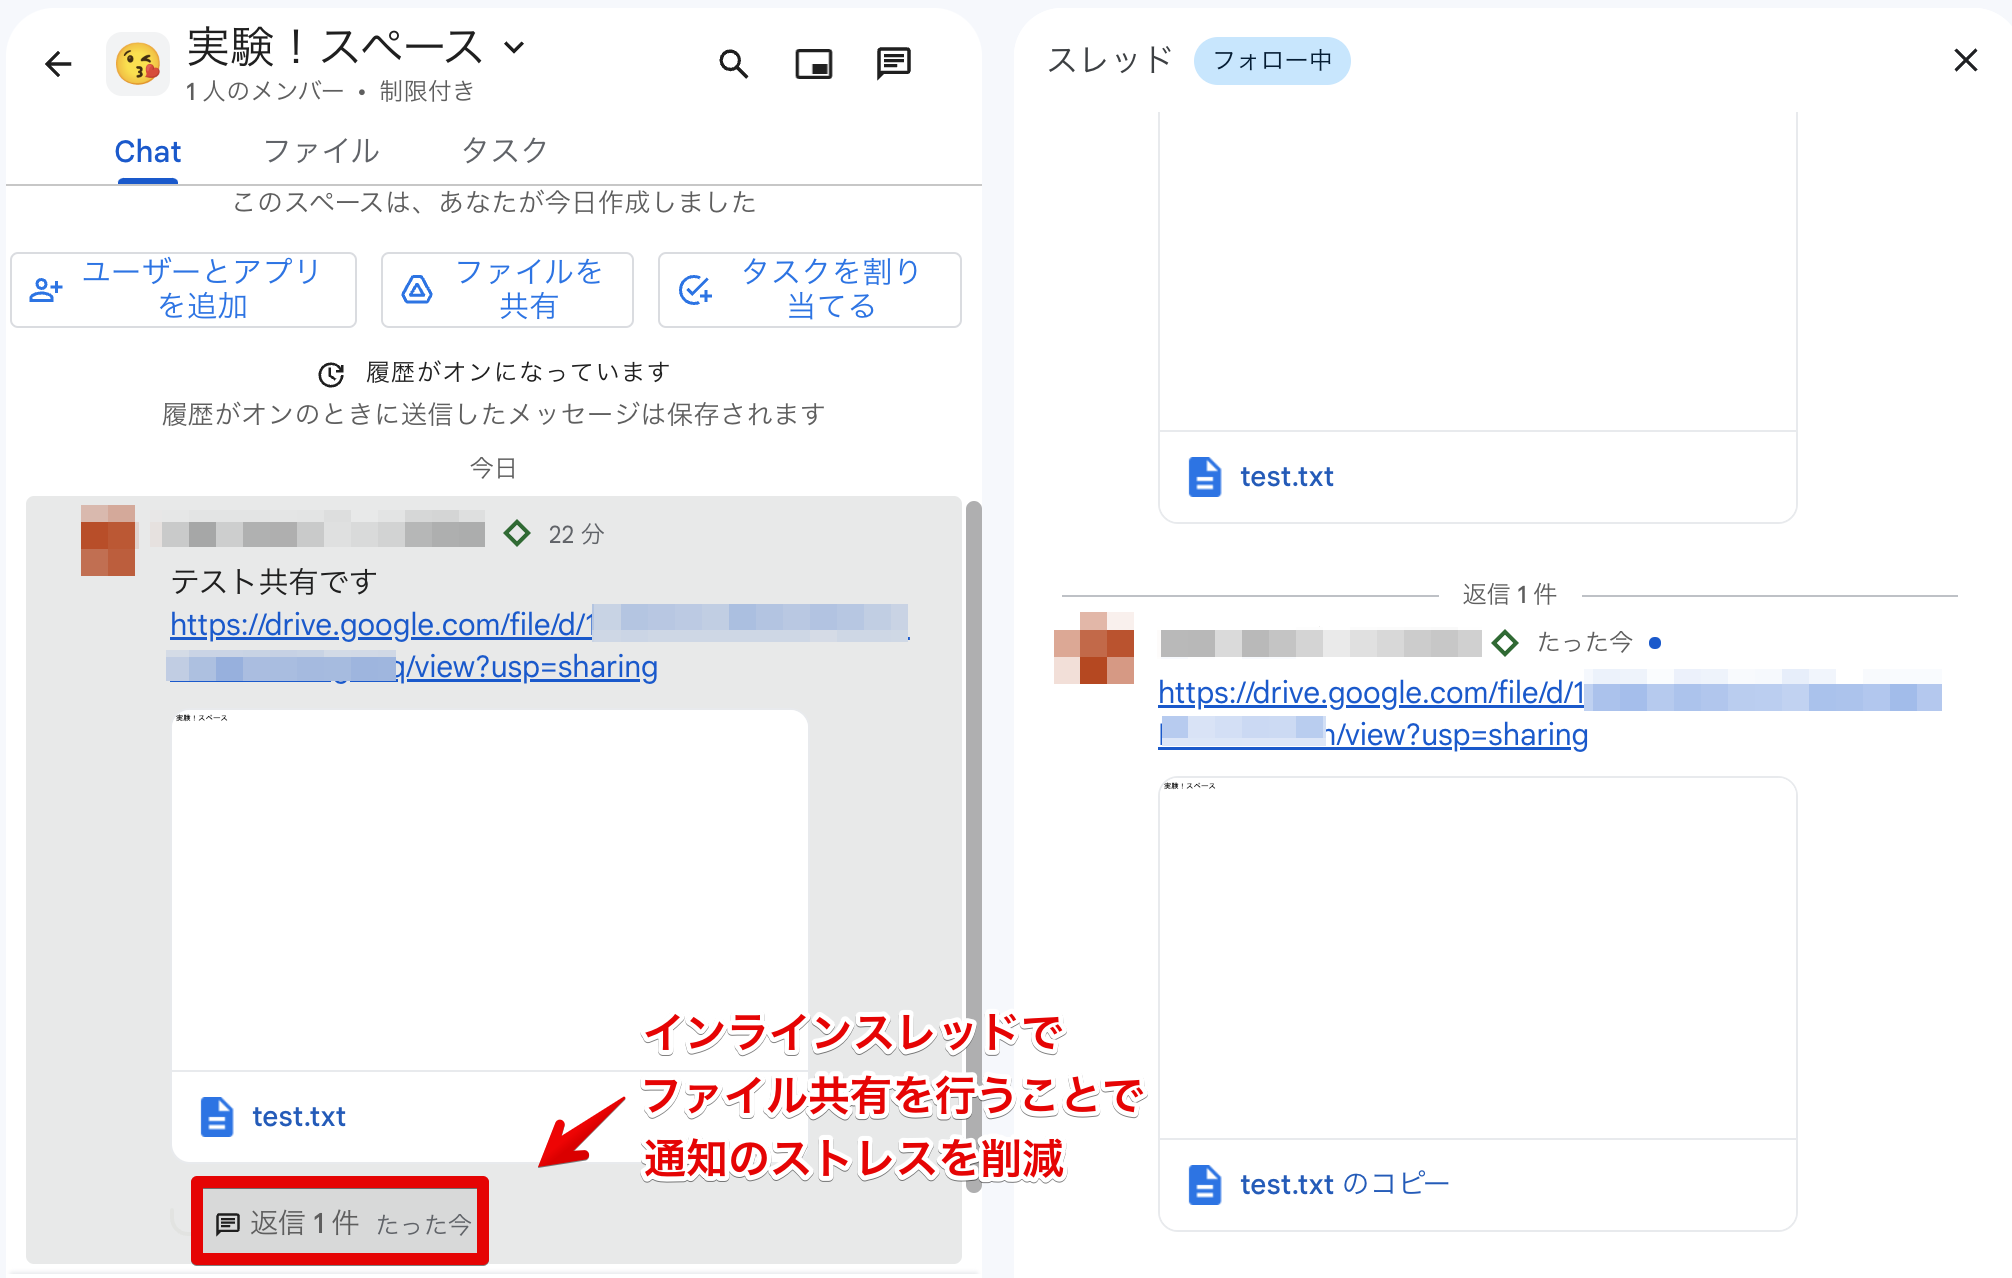The image size is (2012, 1278).
Task: Open the threads list icon
Action: (x=893, y=63)
